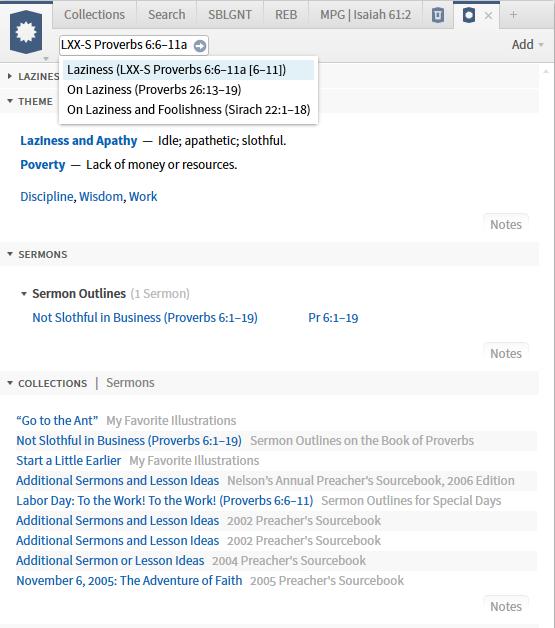This screenshot has width=555, height=628.
Task: Open "Go to the Ant" illustration link
Action: tap(57, 421)
